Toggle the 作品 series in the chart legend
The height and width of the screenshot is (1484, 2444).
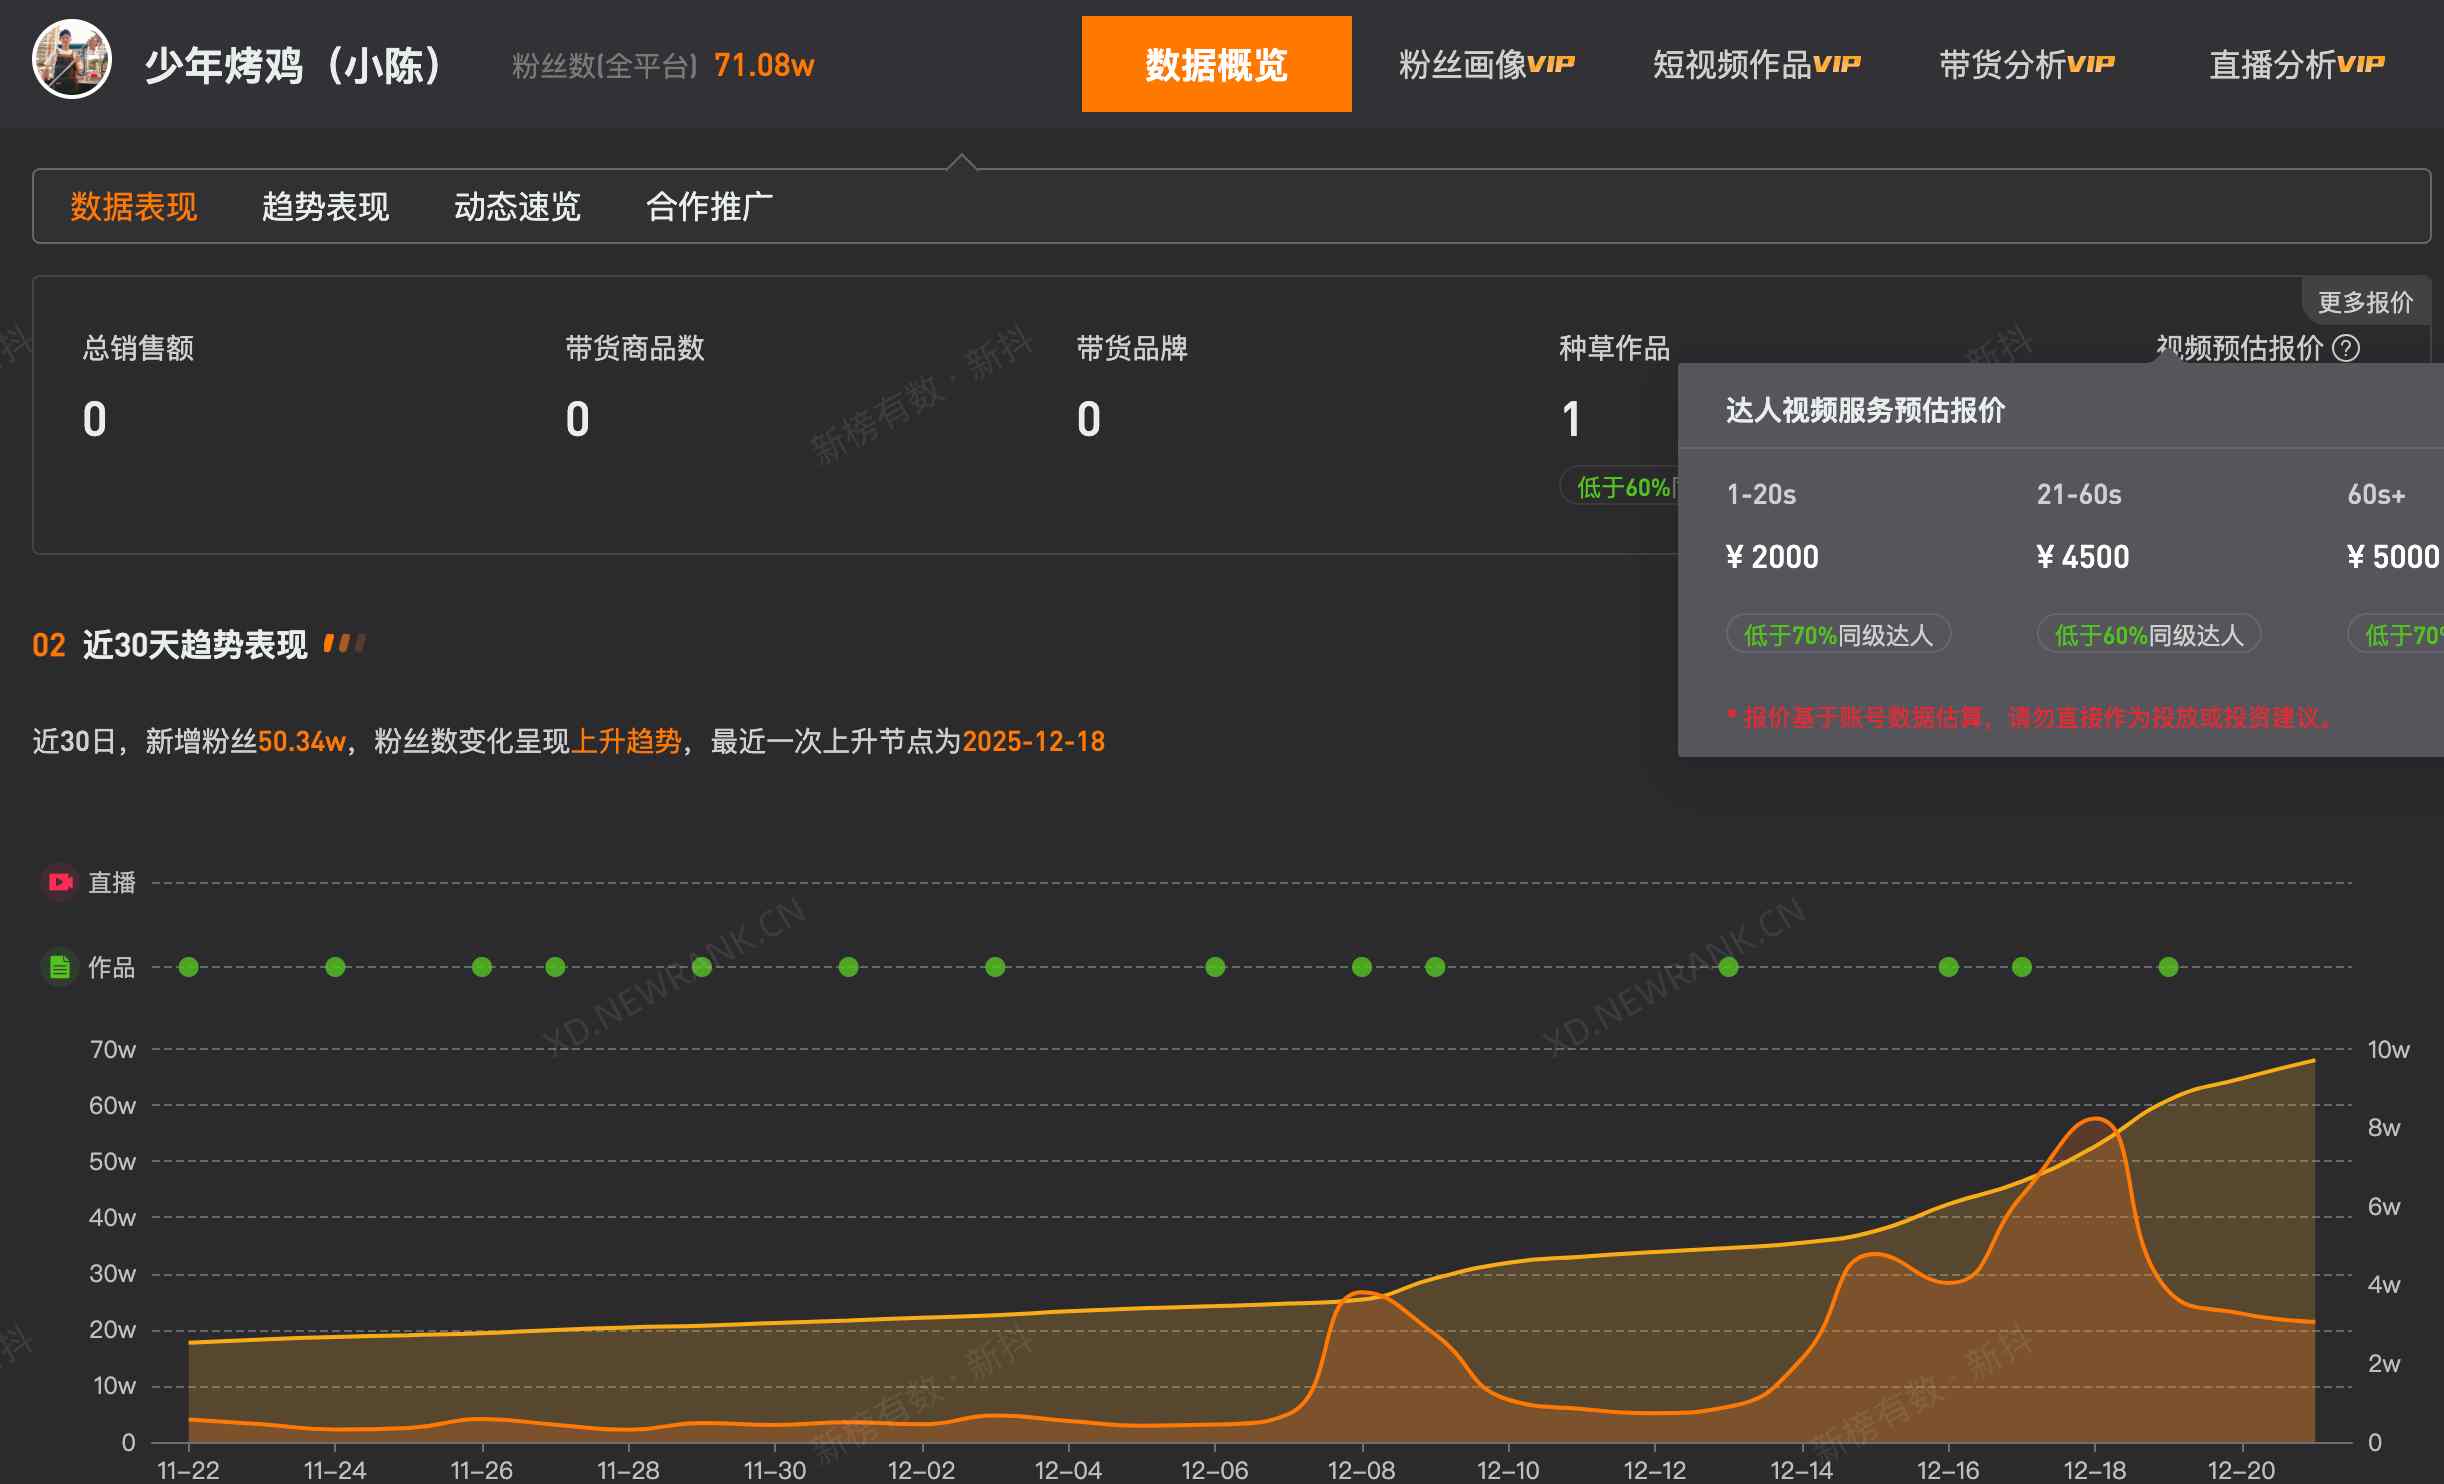pyautogui.click(x=61, y=967)
